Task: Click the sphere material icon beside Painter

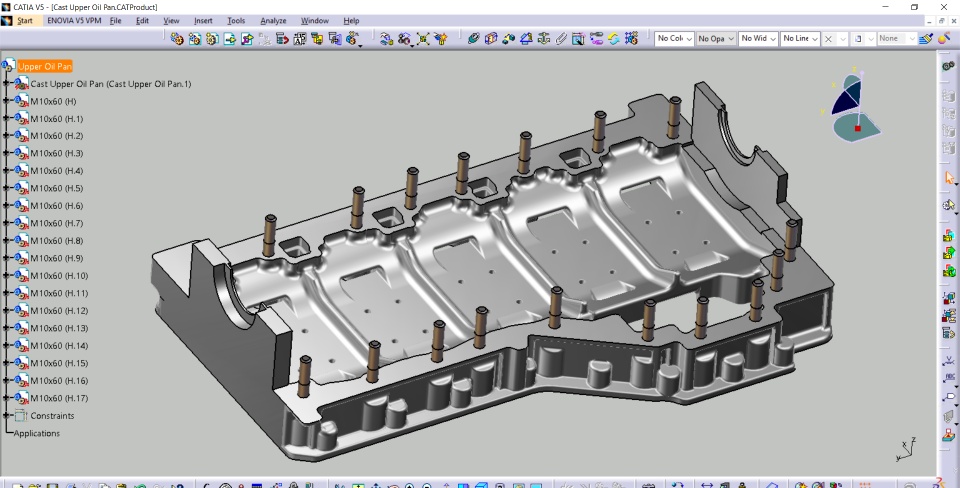Action: click(943, 39)
